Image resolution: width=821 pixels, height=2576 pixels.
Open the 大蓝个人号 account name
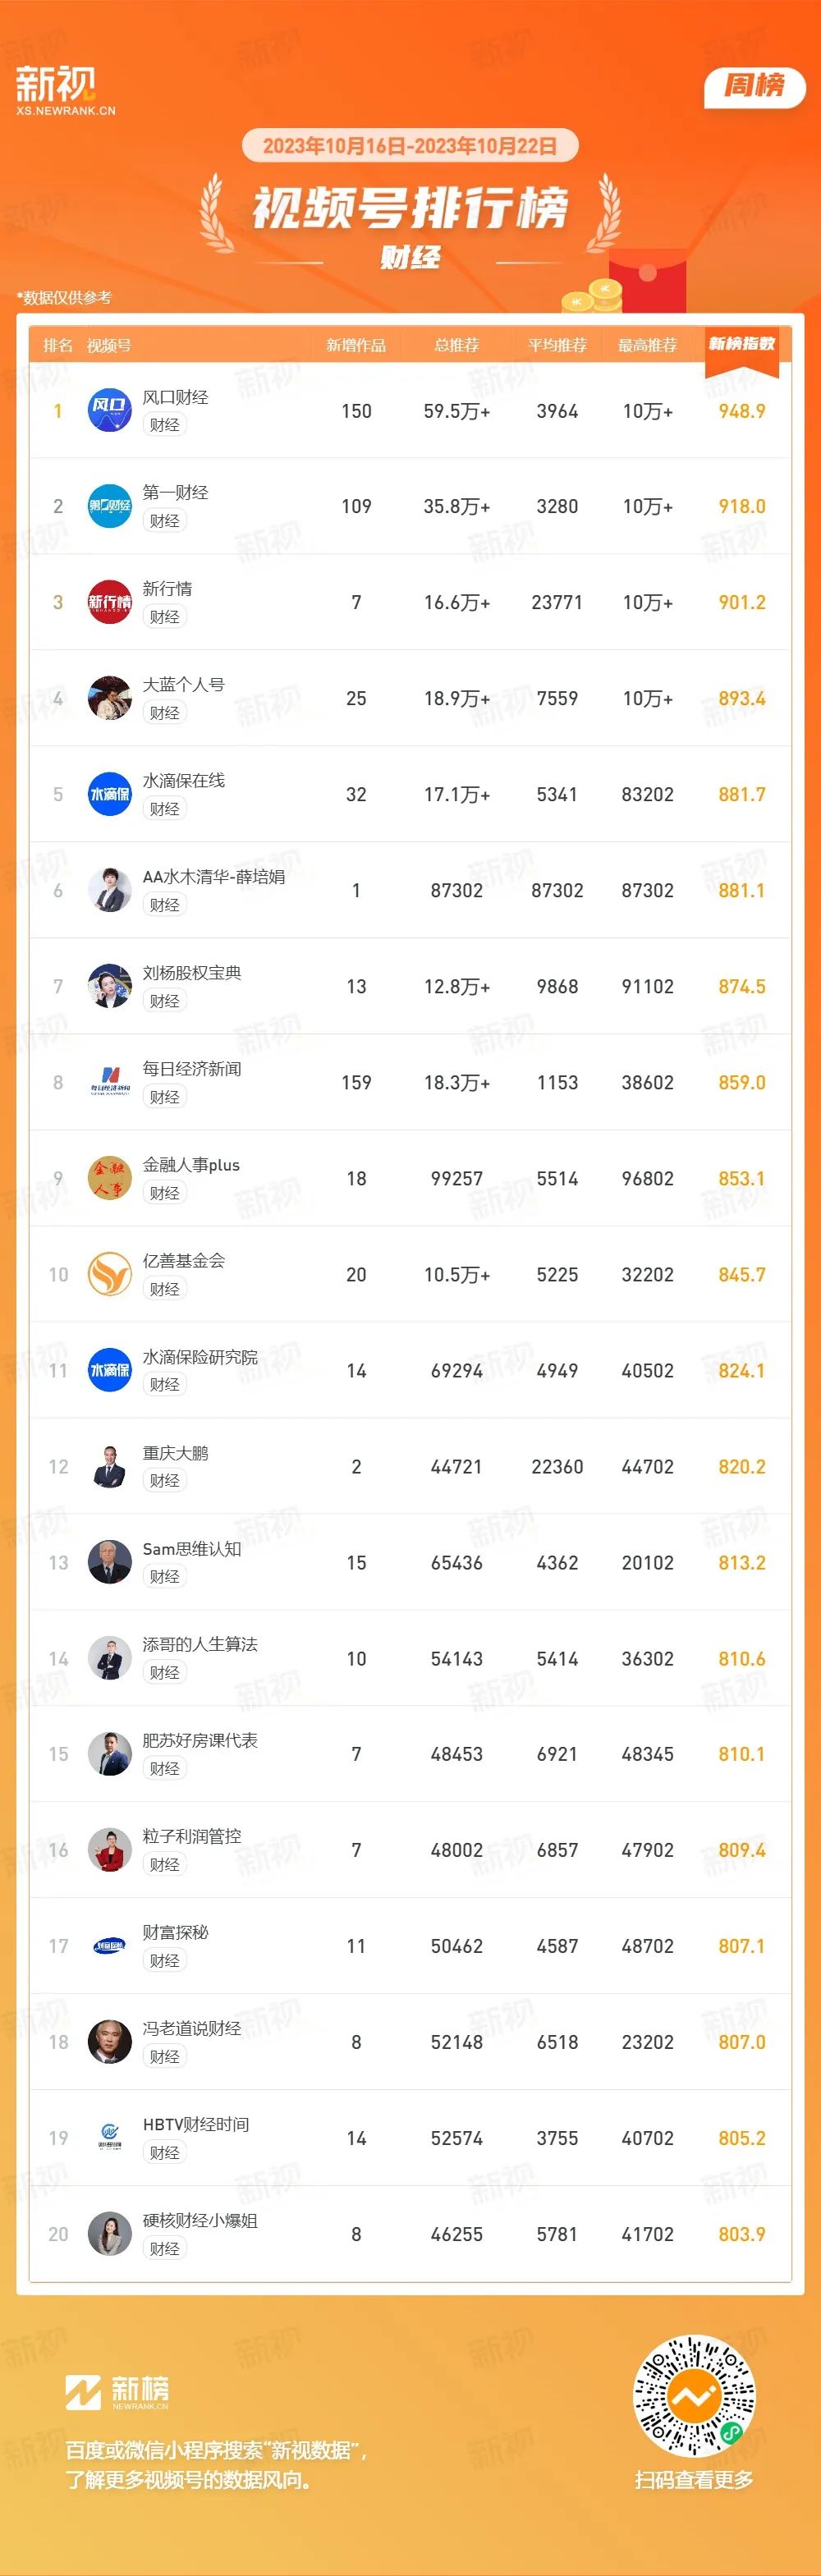[184, 685]
